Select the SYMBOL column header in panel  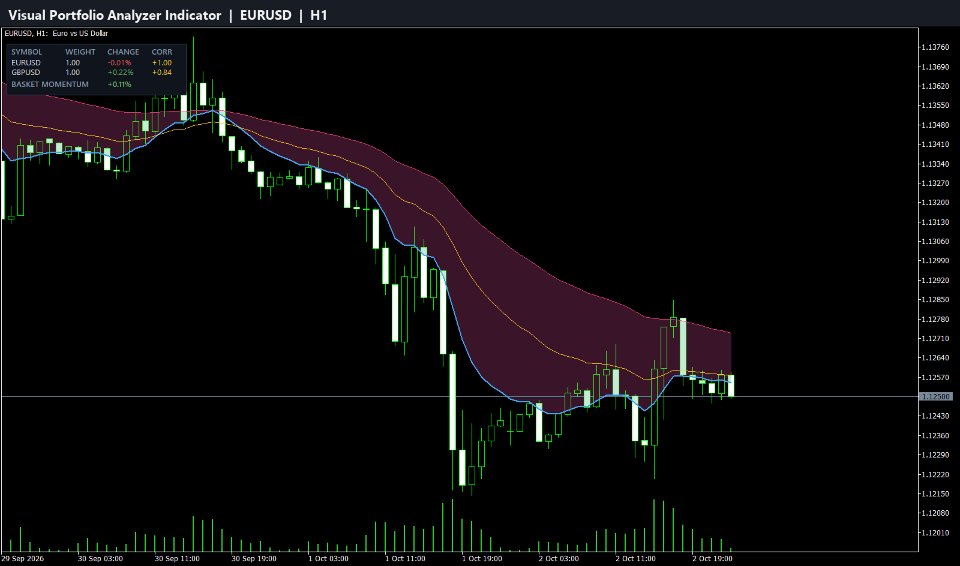[x=27, y=52]
